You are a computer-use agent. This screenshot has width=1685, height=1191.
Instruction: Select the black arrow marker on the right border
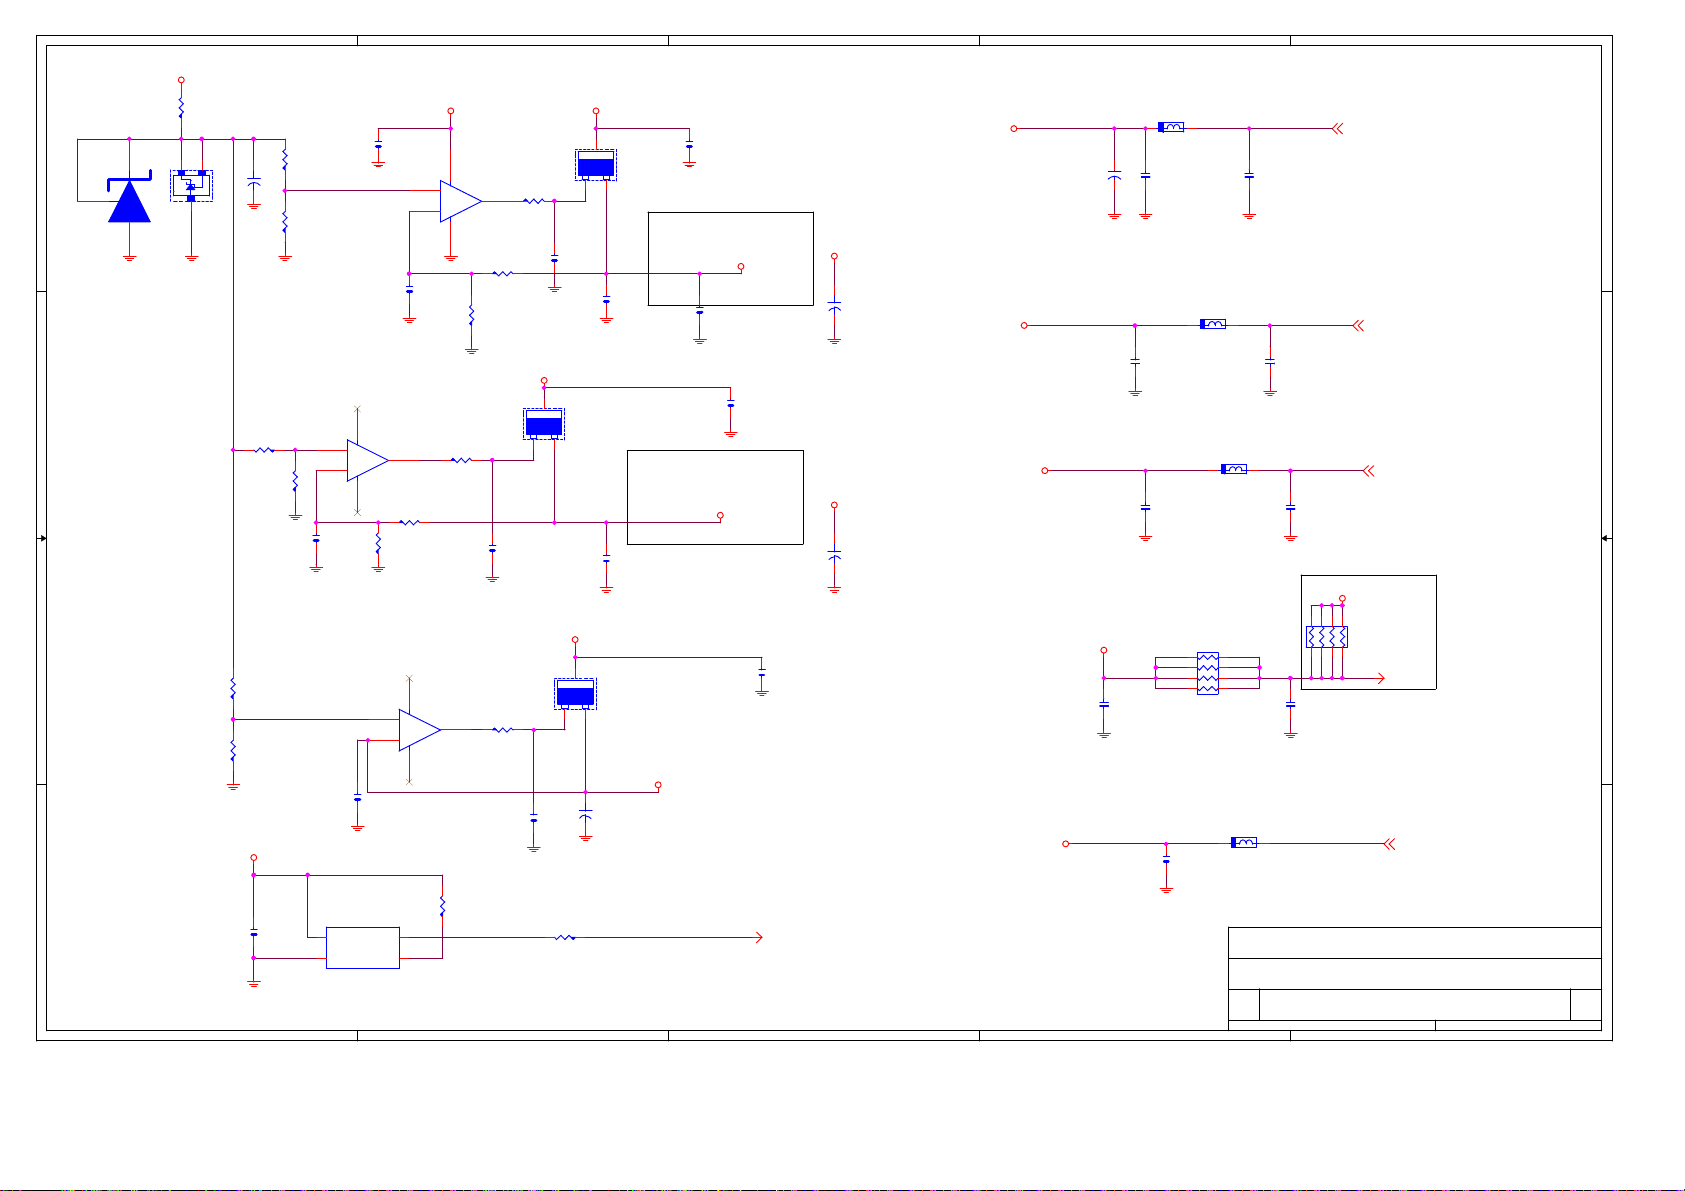pyautogui.click(x=1605, y=538)
